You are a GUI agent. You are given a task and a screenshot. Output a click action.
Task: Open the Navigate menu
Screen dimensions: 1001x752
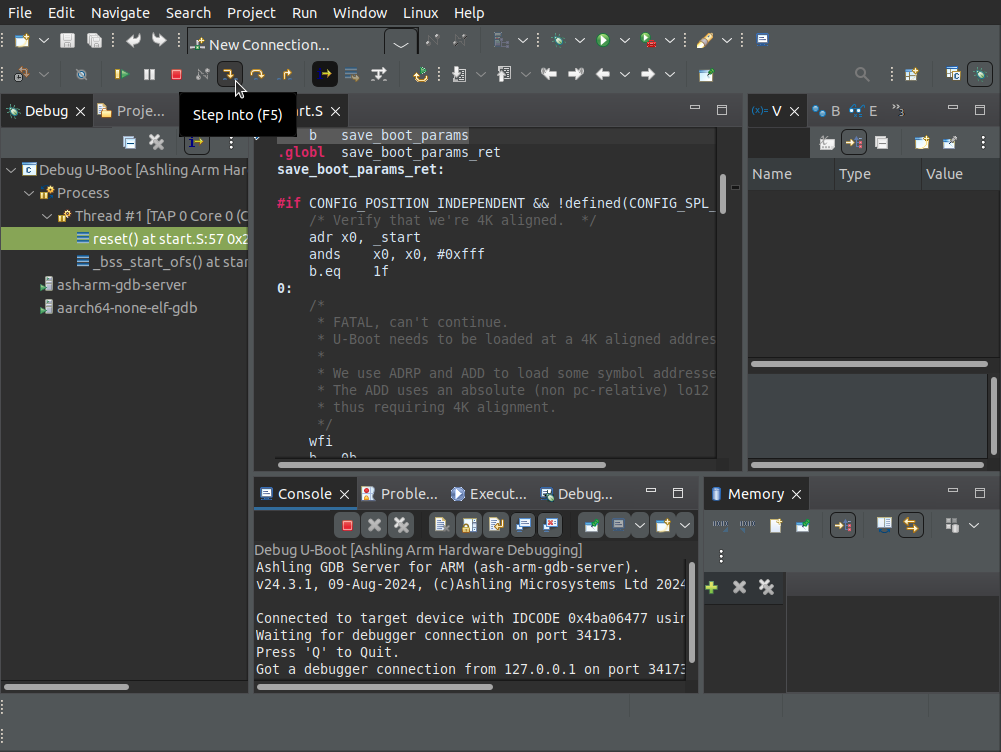pos(120,13)
